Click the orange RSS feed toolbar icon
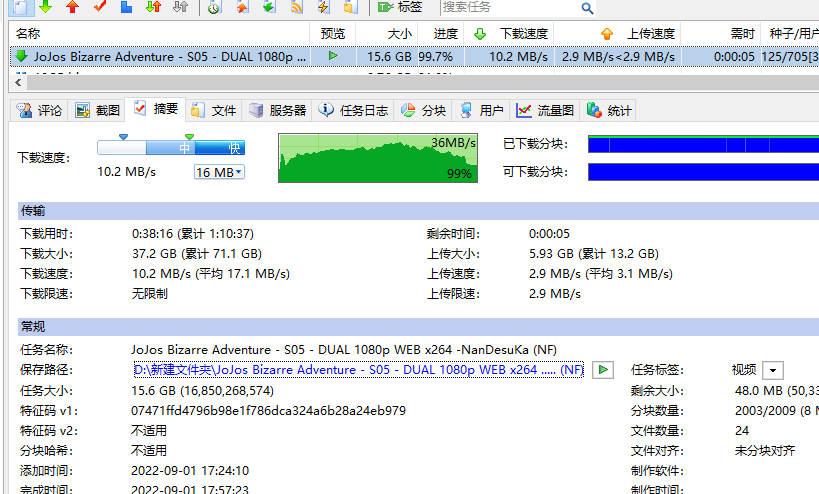Screen dimensions: 819x494 coord(296,7)
